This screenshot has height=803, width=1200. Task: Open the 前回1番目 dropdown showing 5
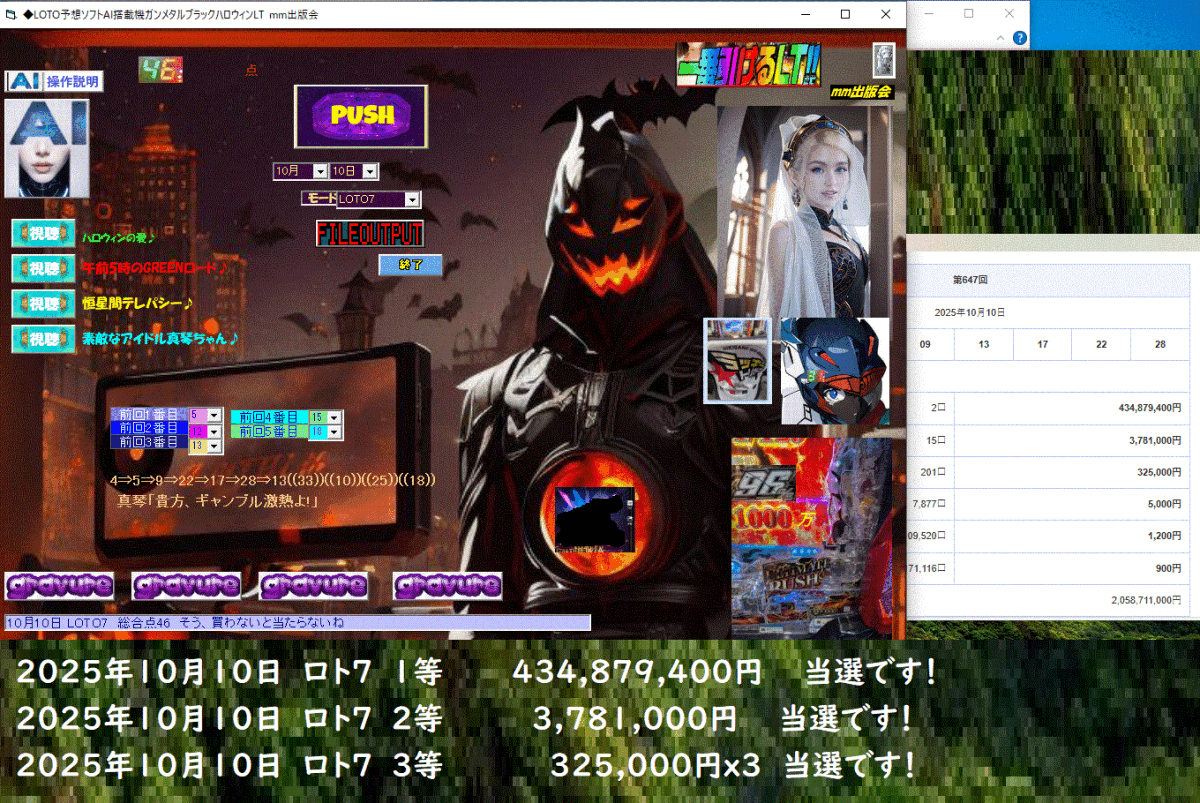tap(213, 415)
